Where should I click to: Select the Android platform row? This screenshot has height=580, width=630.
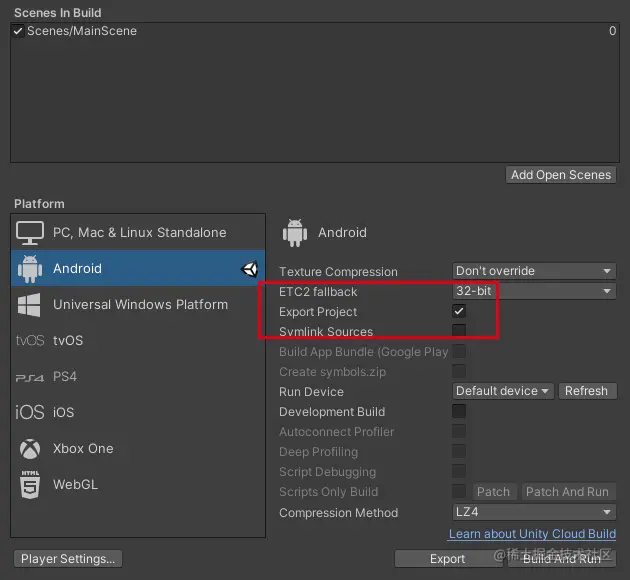pos(138,268)
